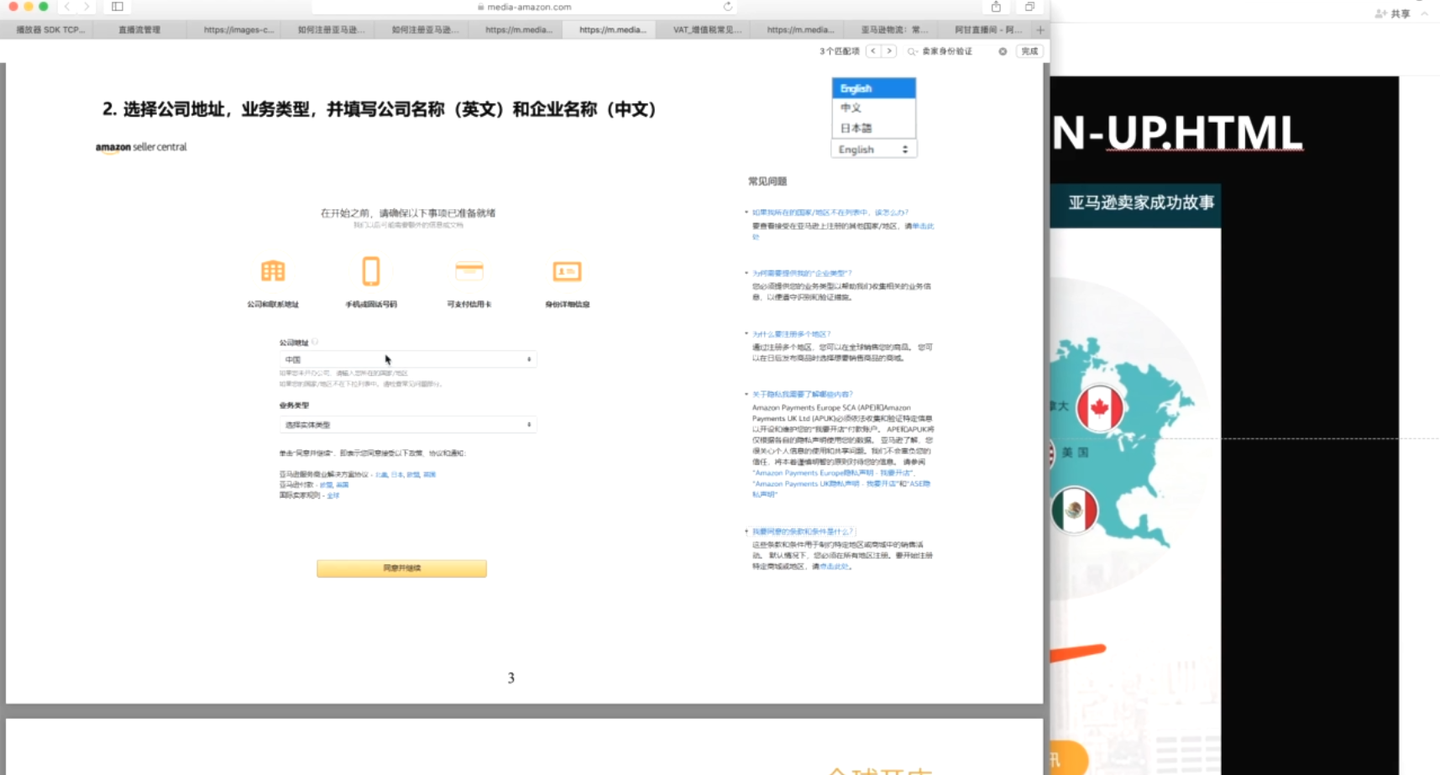The height and width of the screenshot is (775, 1440).
Task: Click the identity card icon
Action: pyautogui.click(x=567, y=271)
